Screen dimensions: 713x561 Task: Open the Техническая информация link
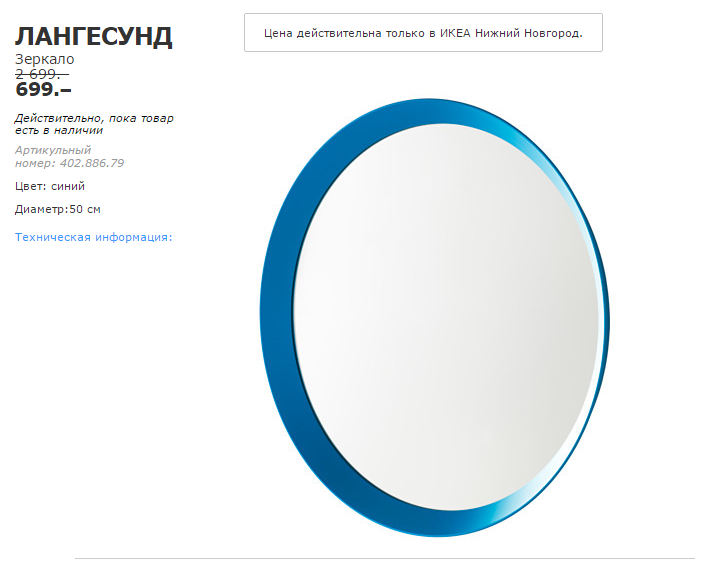[94, 237]
